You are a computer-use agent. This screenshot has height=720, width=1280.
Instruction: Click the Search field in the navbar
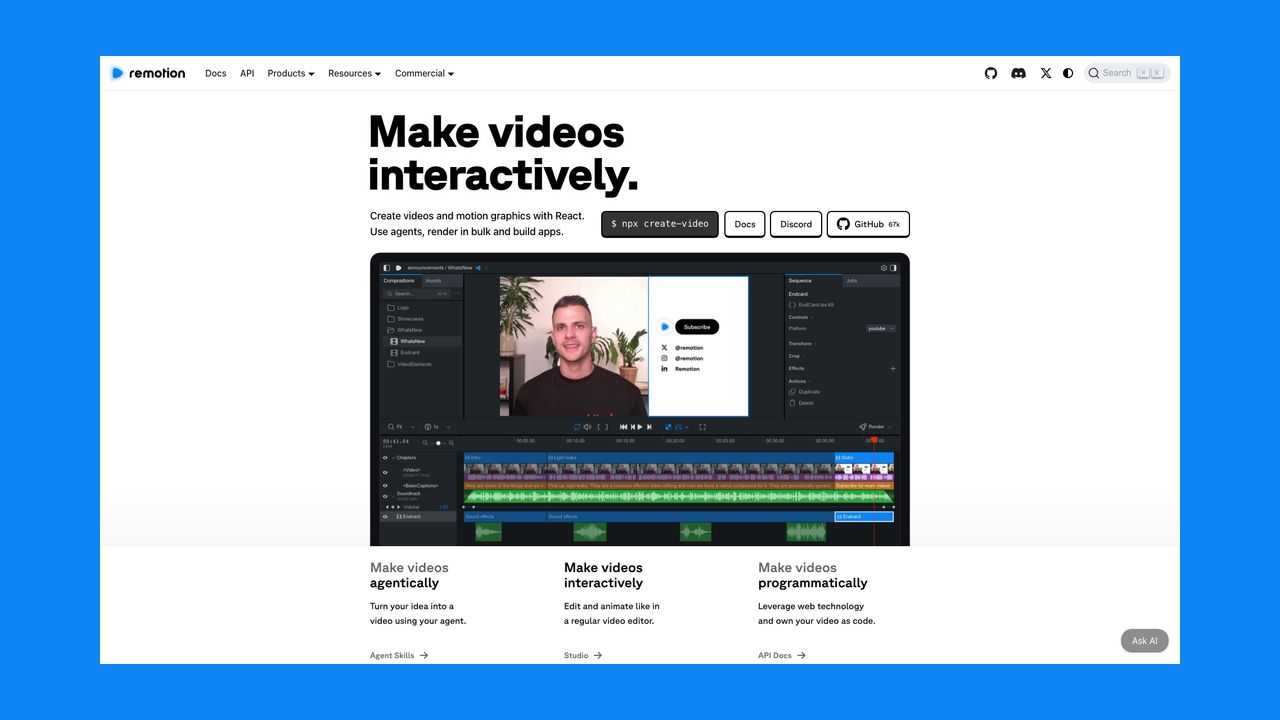pyautogui.click(x=1127, y=73)
